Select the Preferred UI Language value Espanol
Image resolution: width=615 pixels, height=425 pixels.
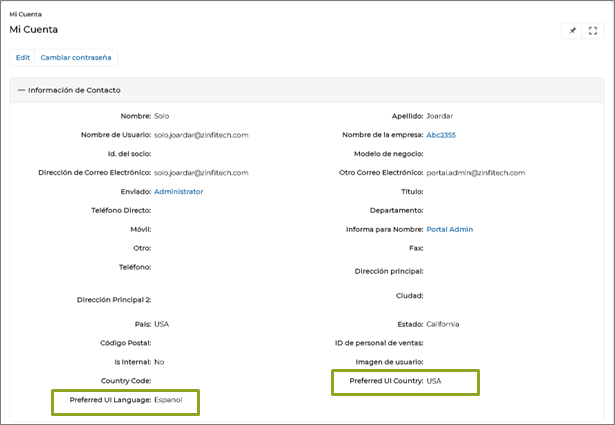[x=170, y=400]
